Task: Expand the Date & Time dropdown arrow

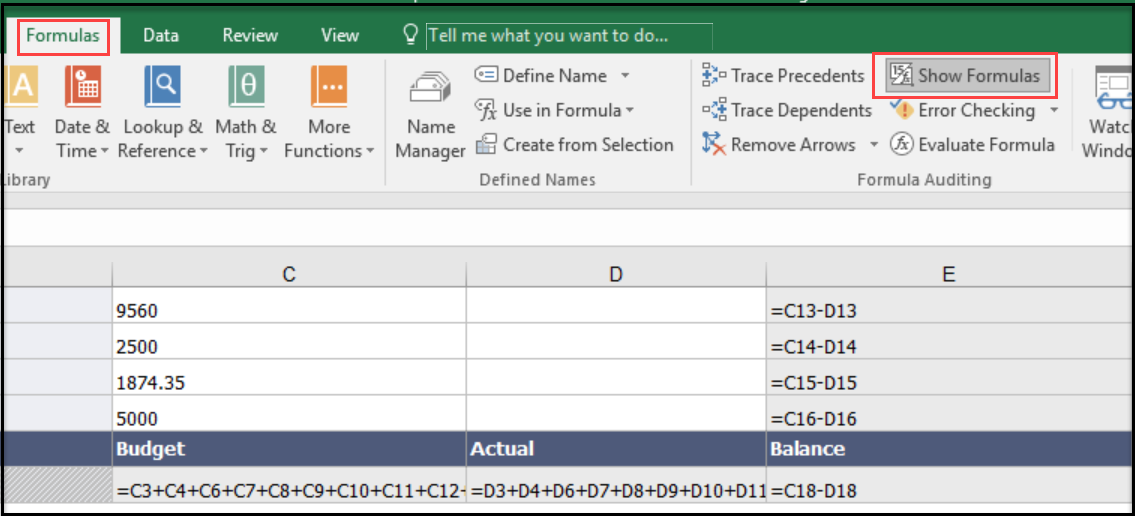Action: (104, 151)
